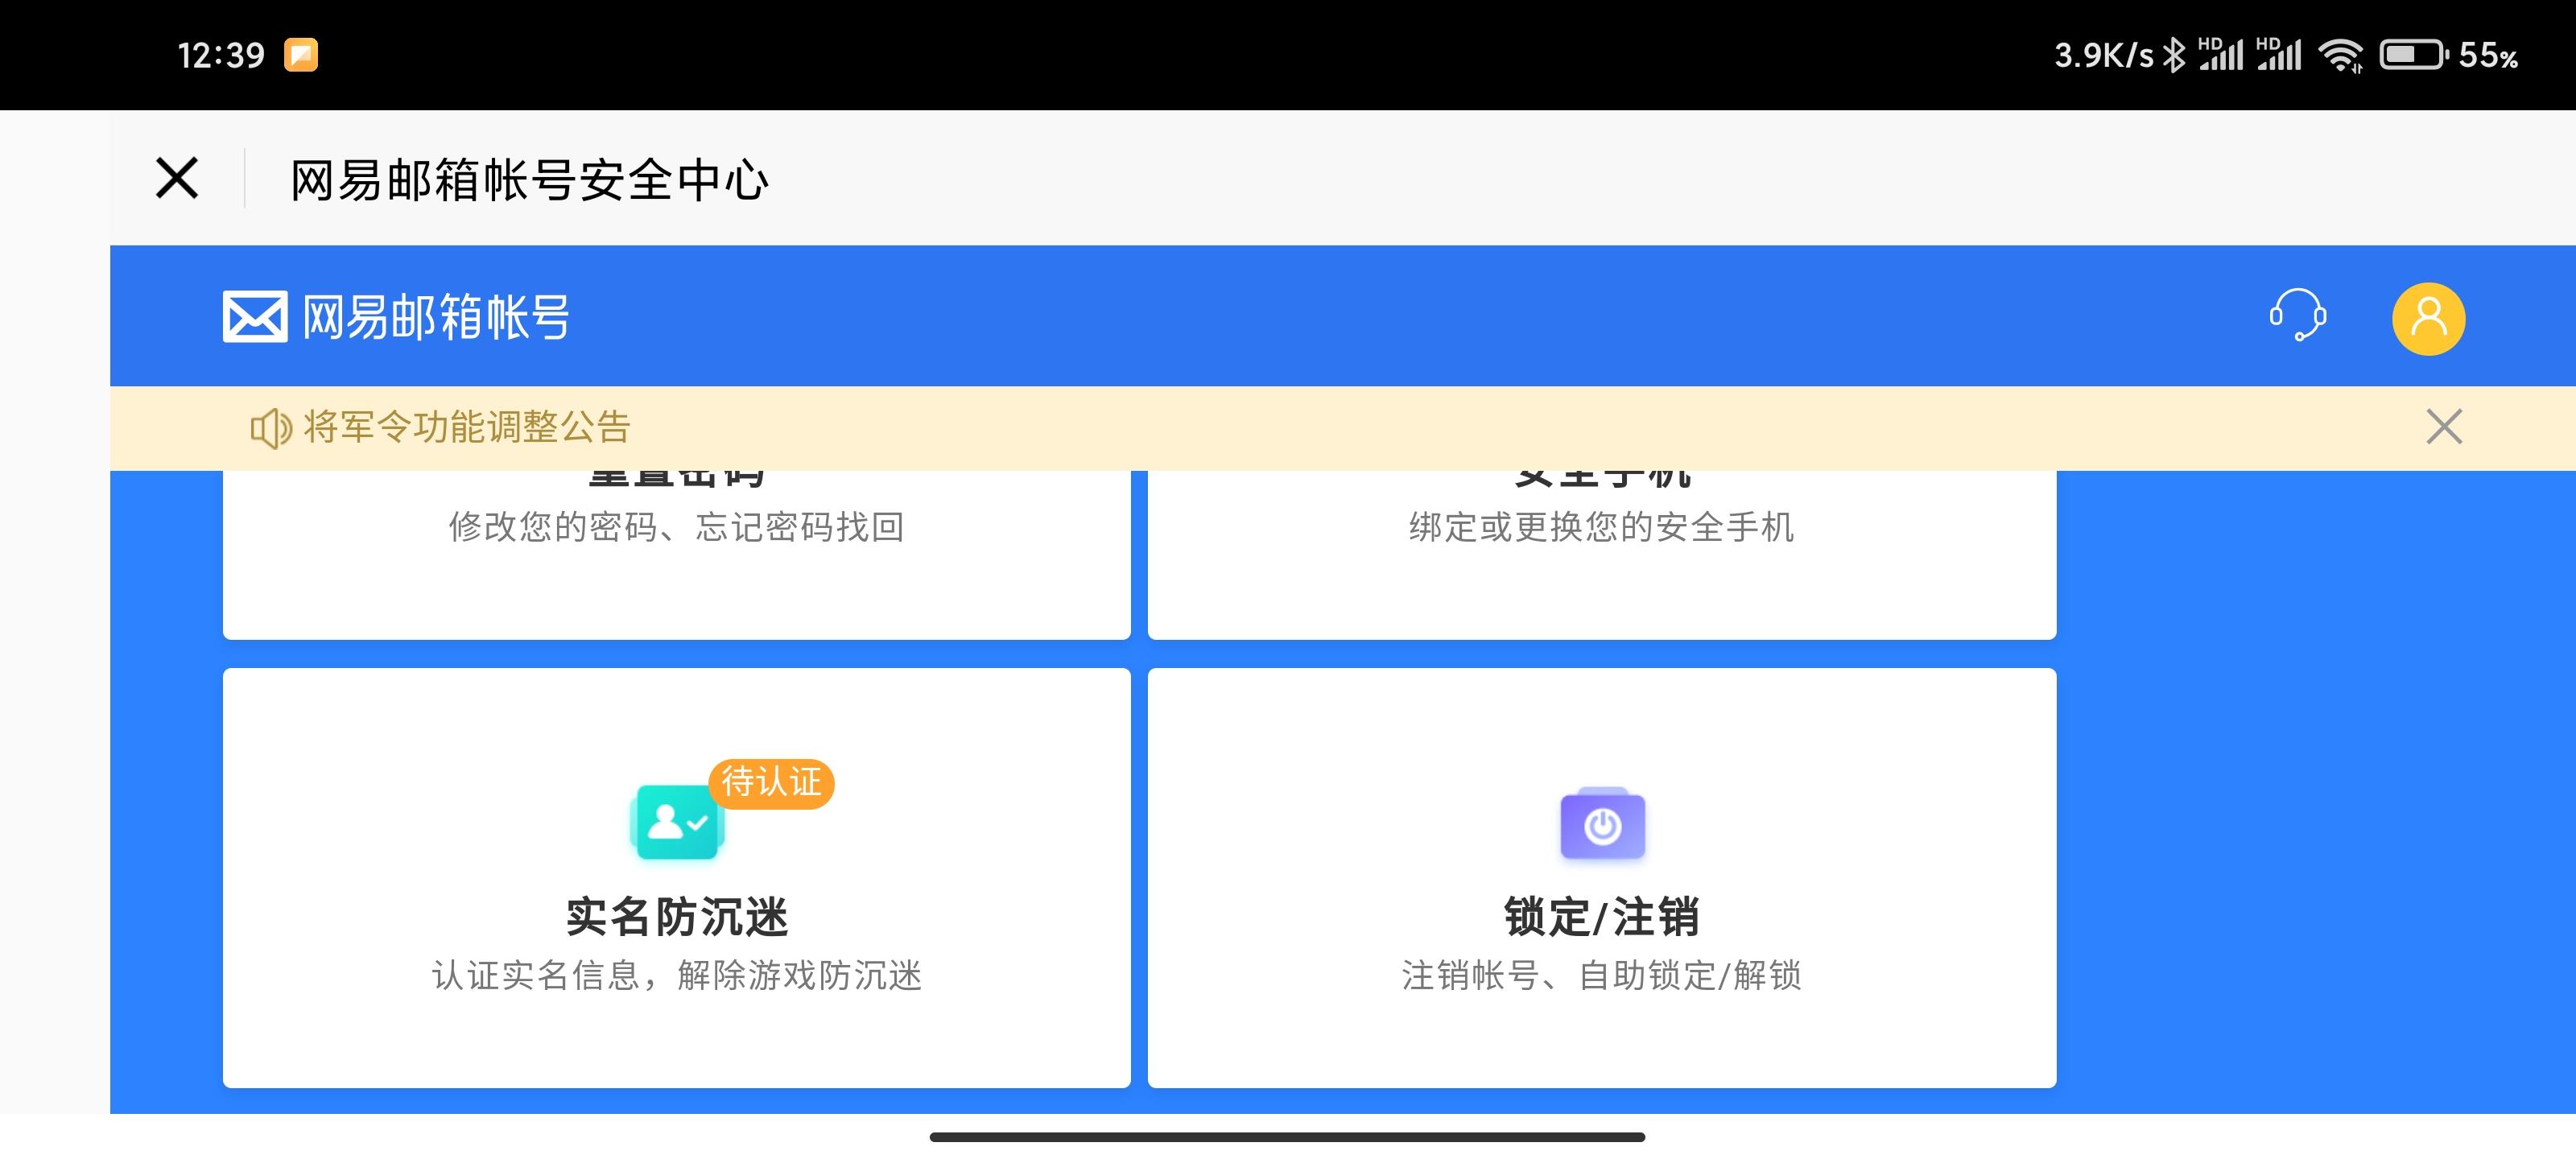Open customer service headset icon
Viewport: 2576px width, 1159px height.
tap(2297, 316)
